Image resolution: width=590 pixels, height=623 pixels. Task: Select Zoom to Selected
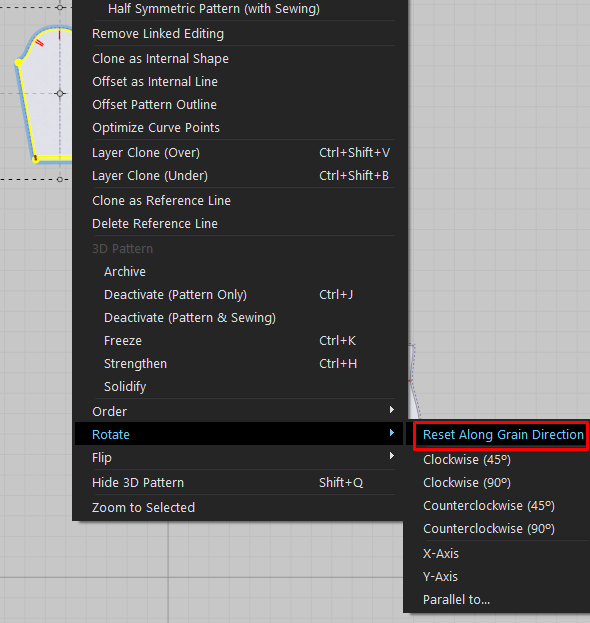(239, 508)
